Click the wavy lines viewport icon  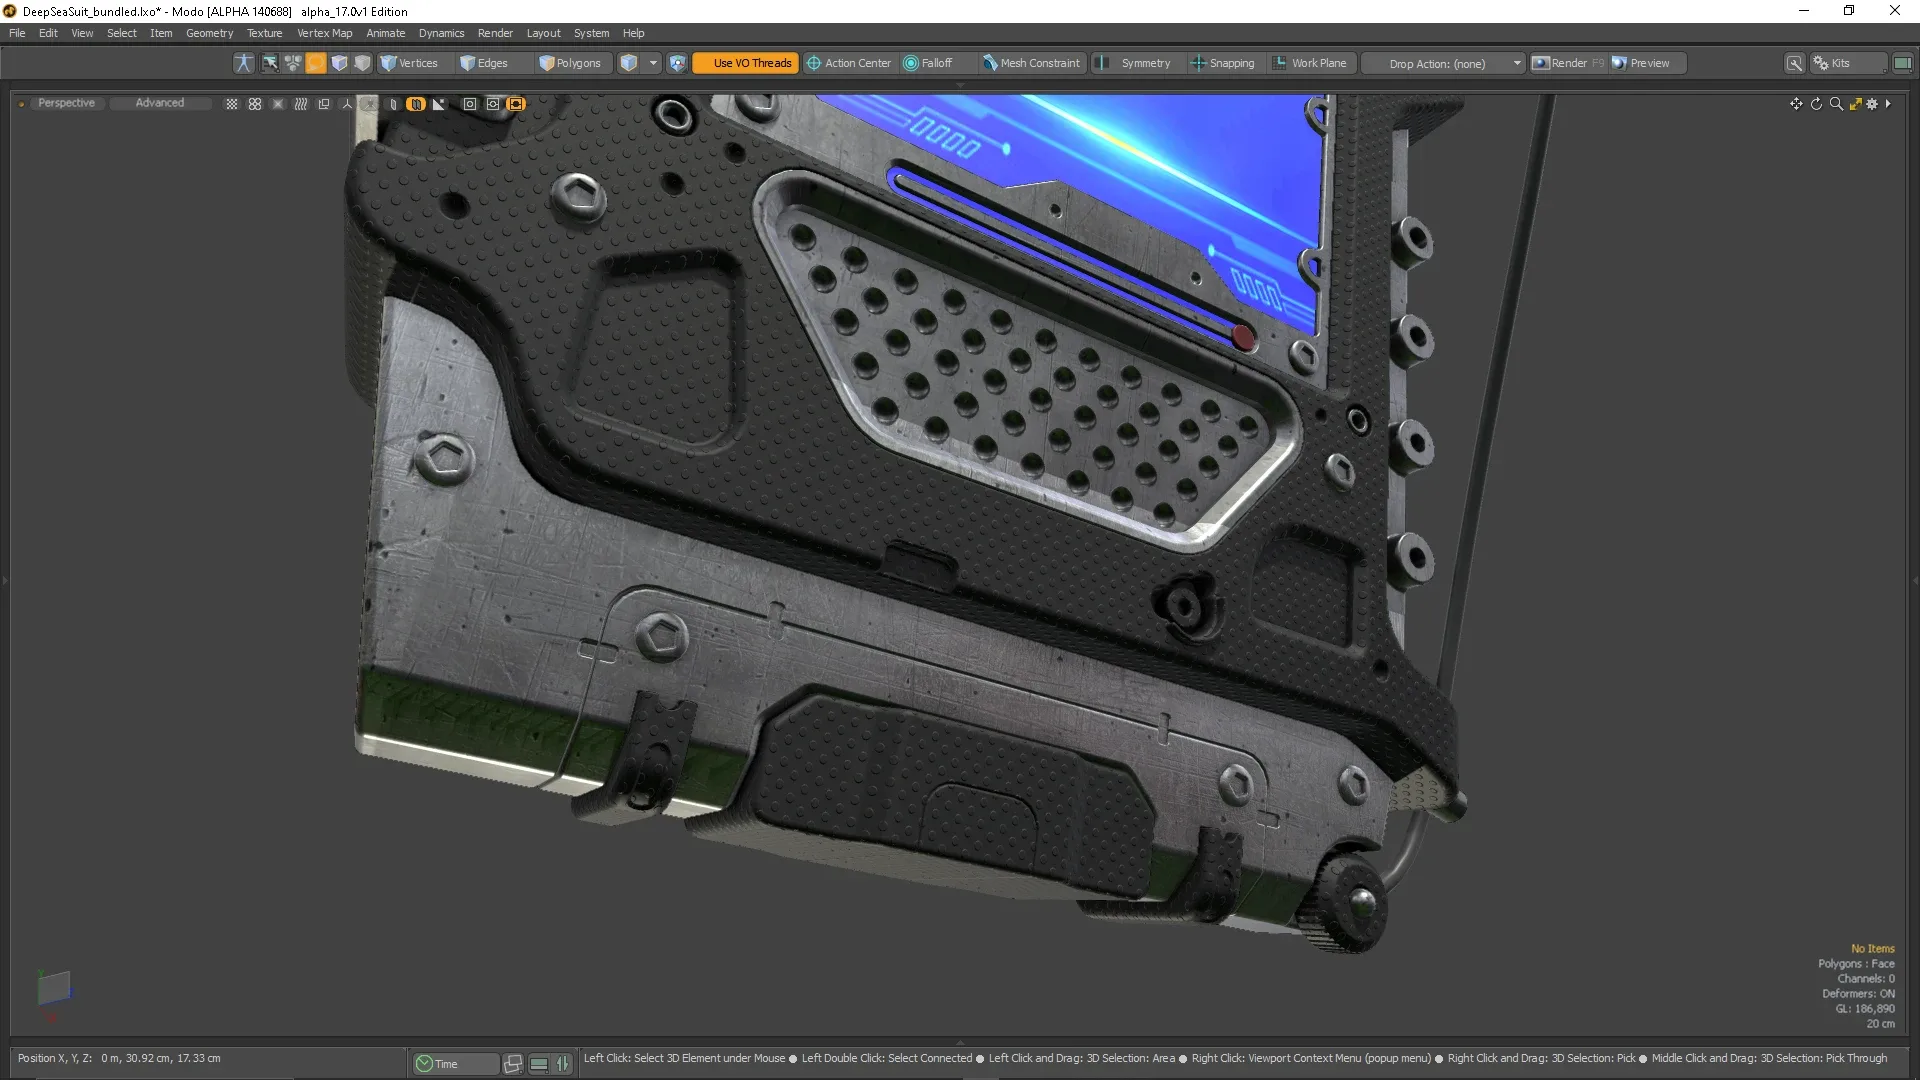point(301,104)
